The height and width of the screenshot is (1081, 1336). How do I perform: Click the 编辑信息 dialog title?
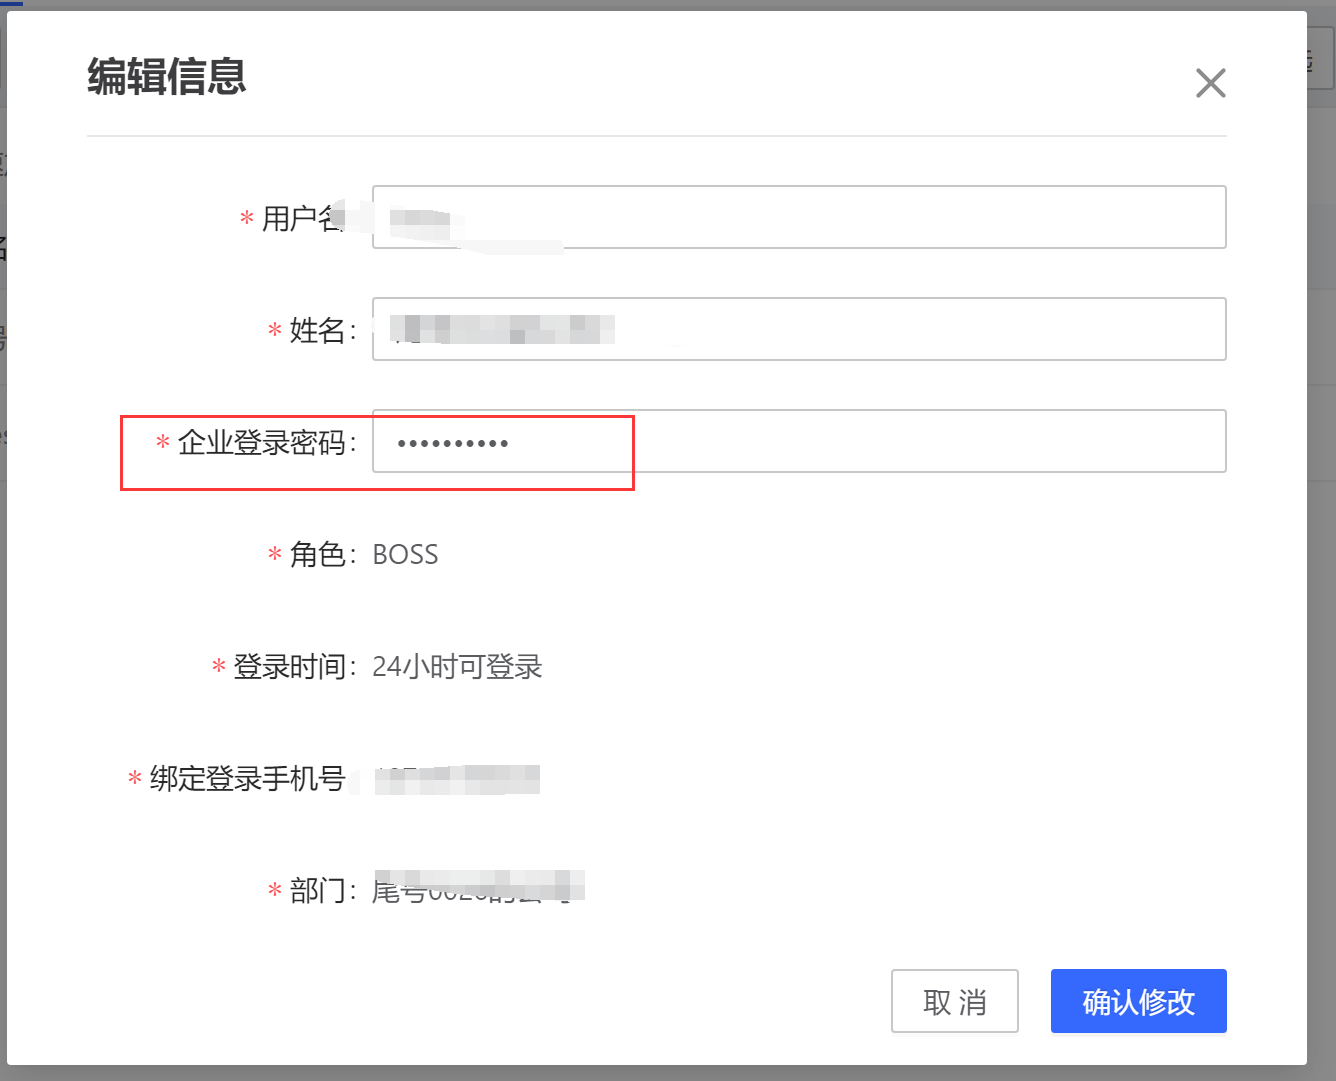(168, 77)
